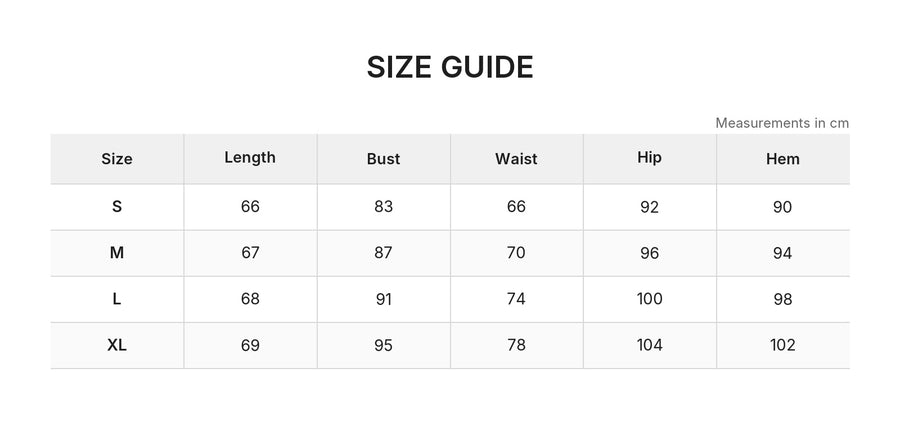Select the M size row label
The height and width of the screenshot is (422, 900).
click(x=117, y=253)
